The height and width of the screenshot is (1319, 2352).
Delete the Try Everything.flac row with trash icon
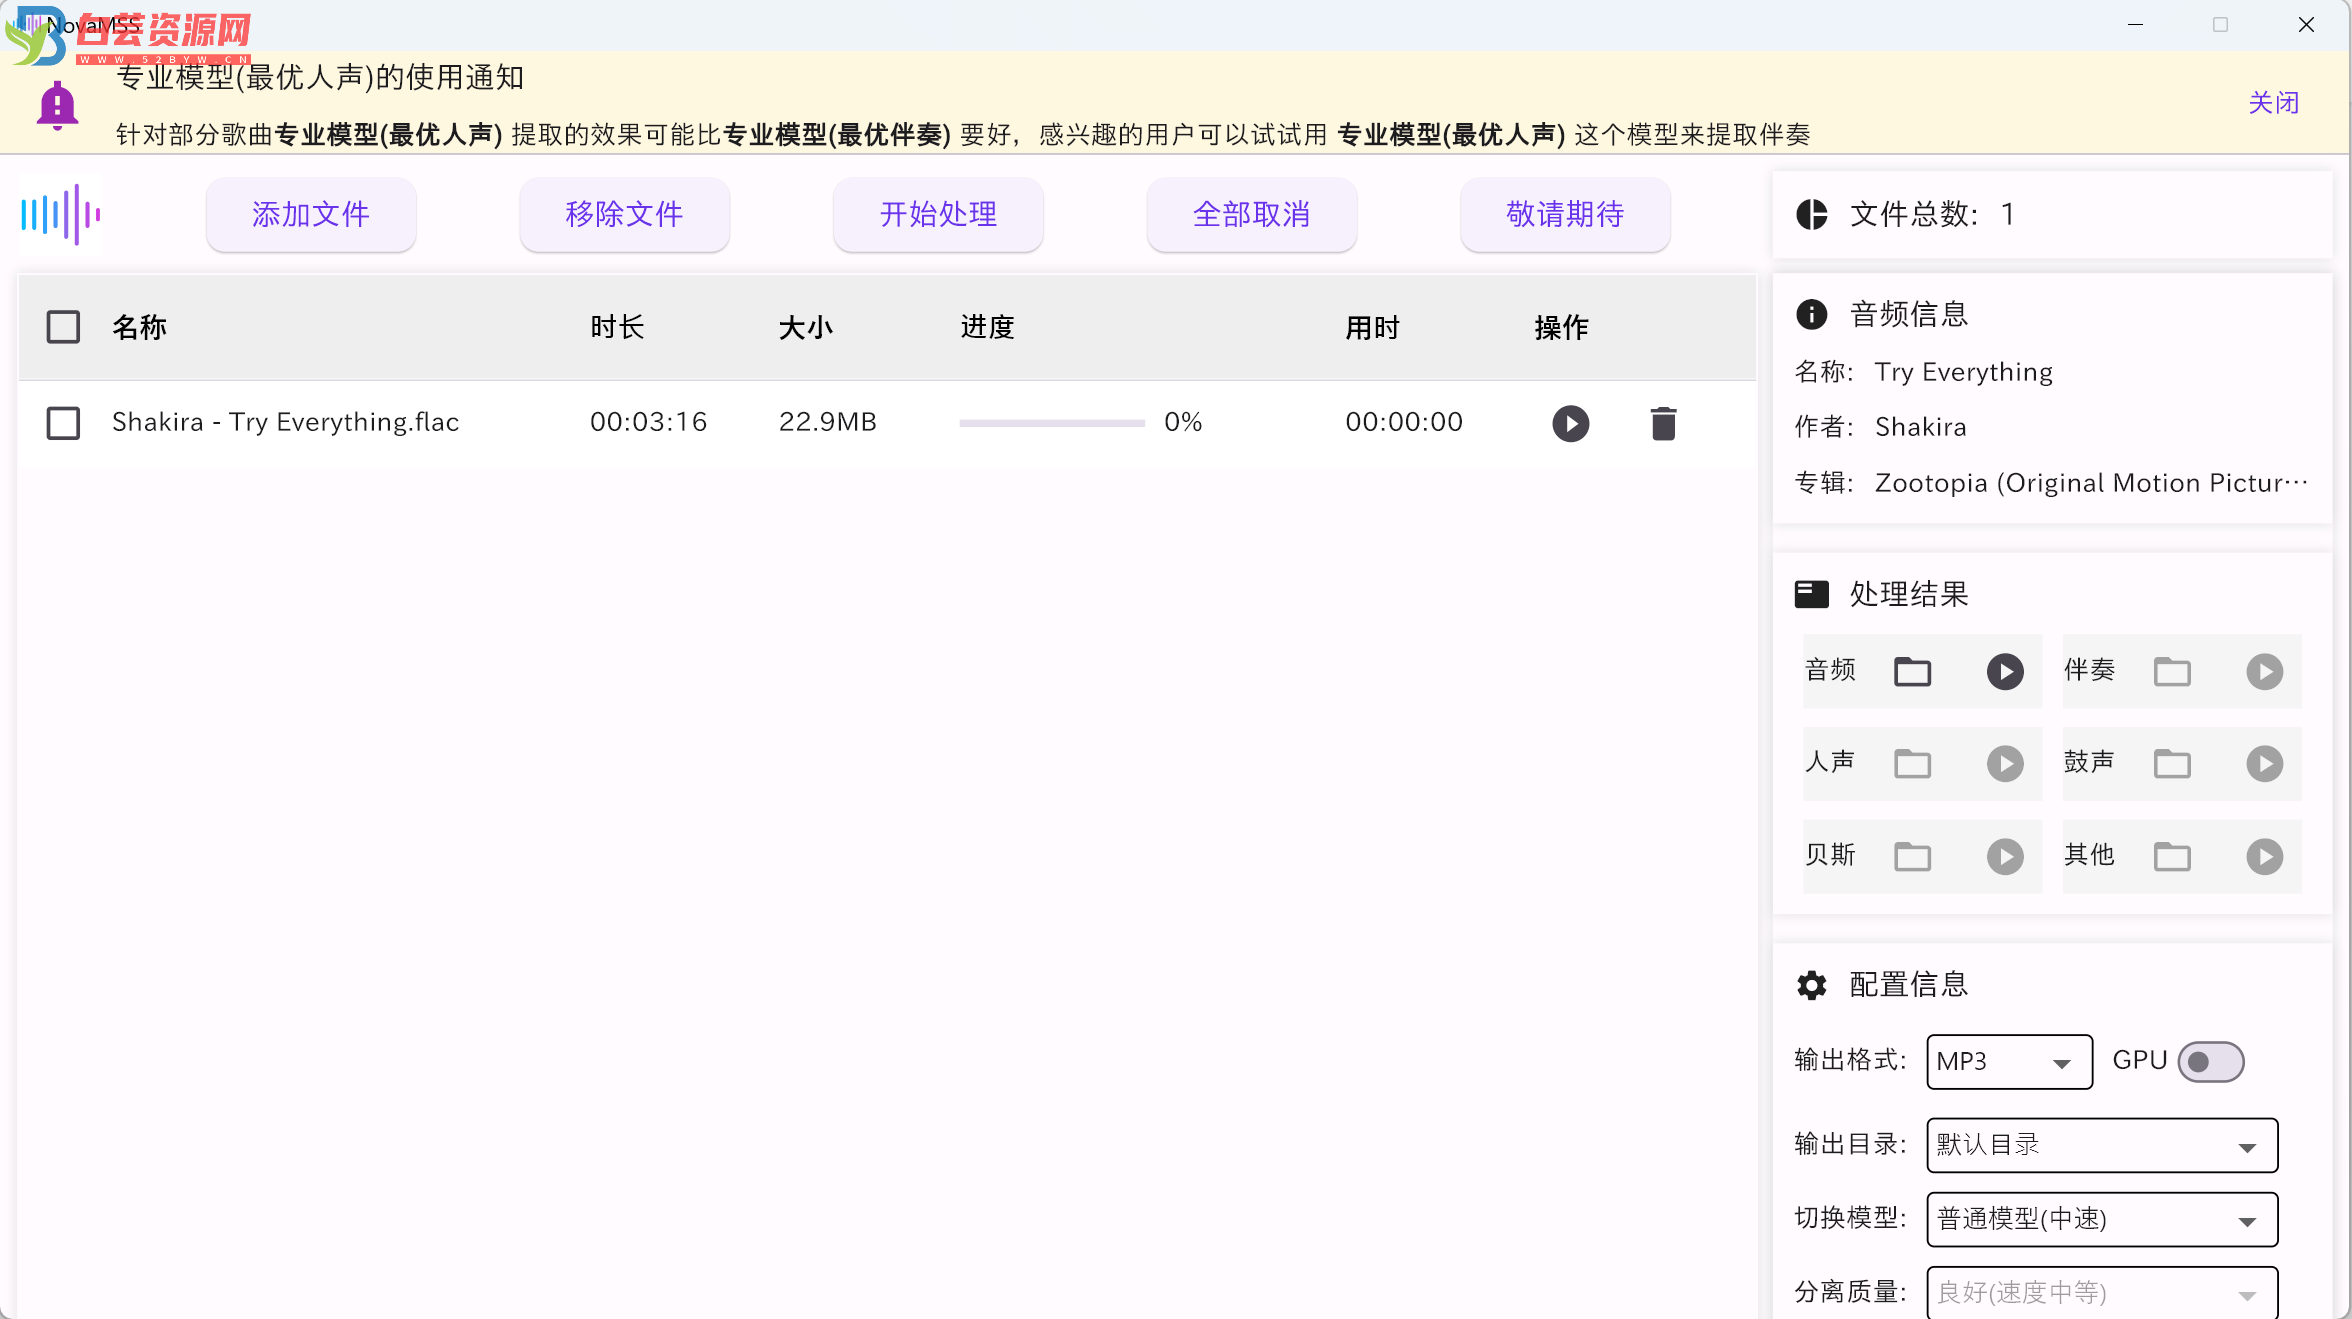tap(1663, 423)
